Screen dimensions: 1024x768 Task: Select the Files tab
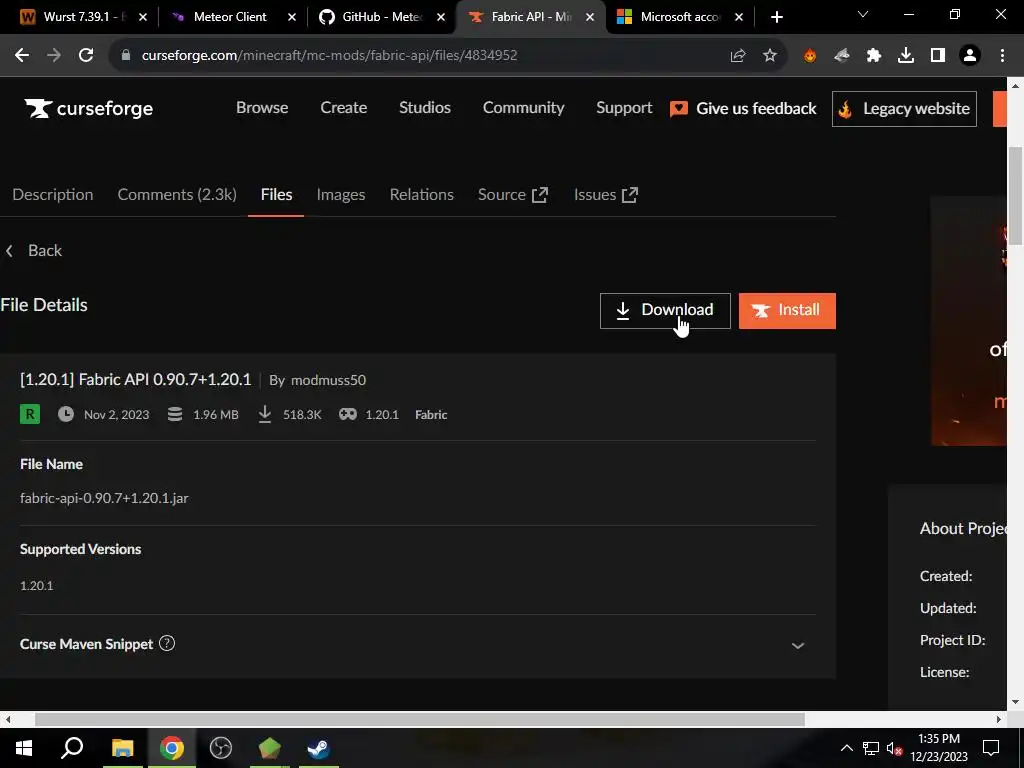[276, 195]
